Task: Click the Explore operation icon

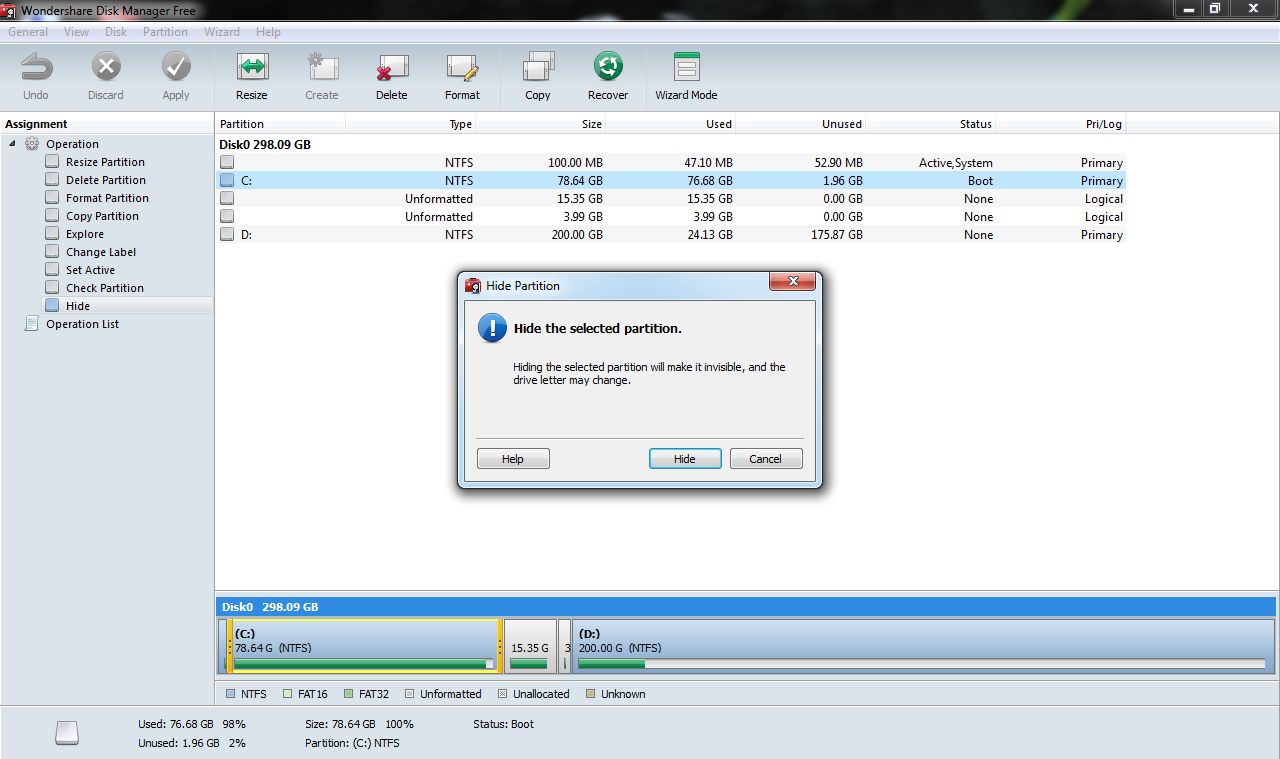Action: 52,234
